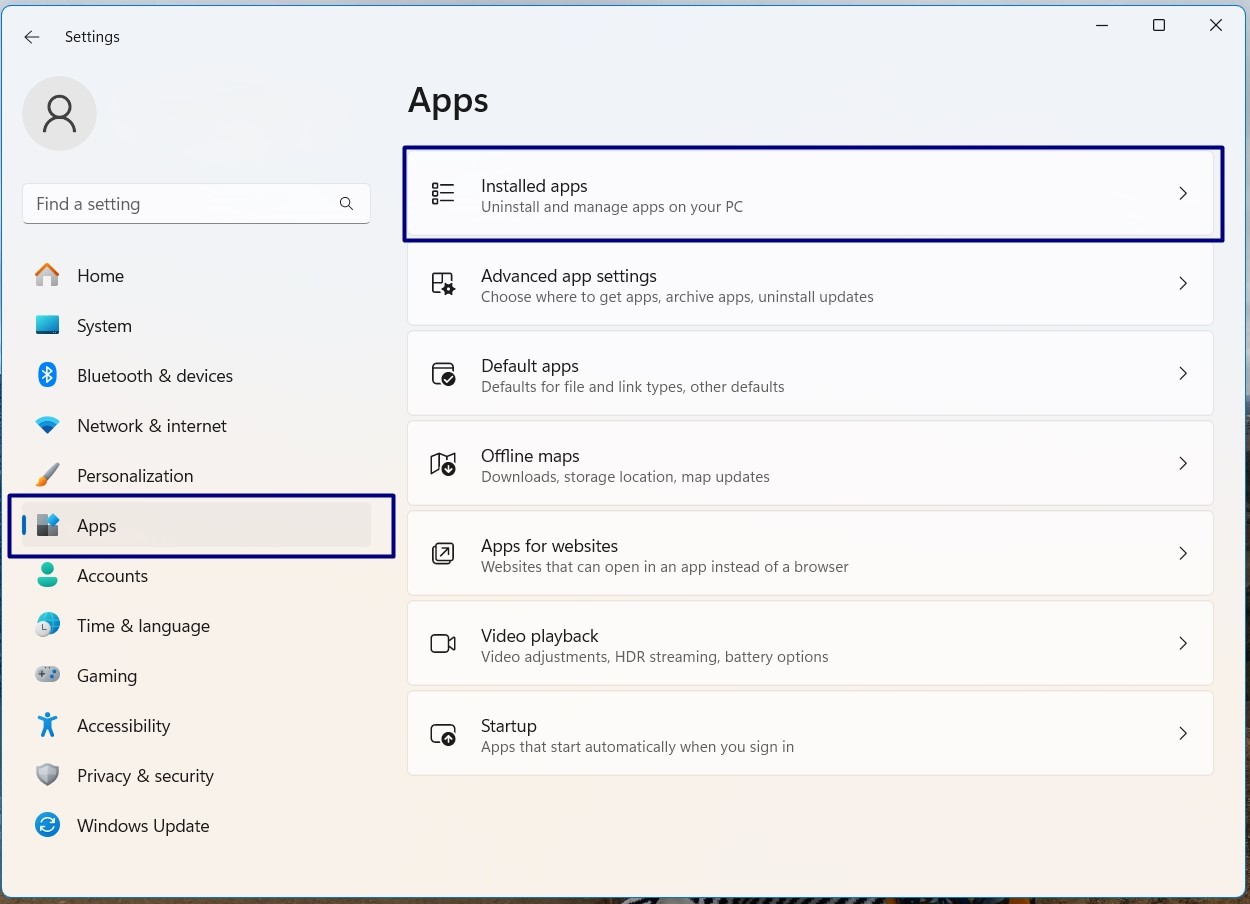
Task: Go to System in the sidebar
Action: 104,326
